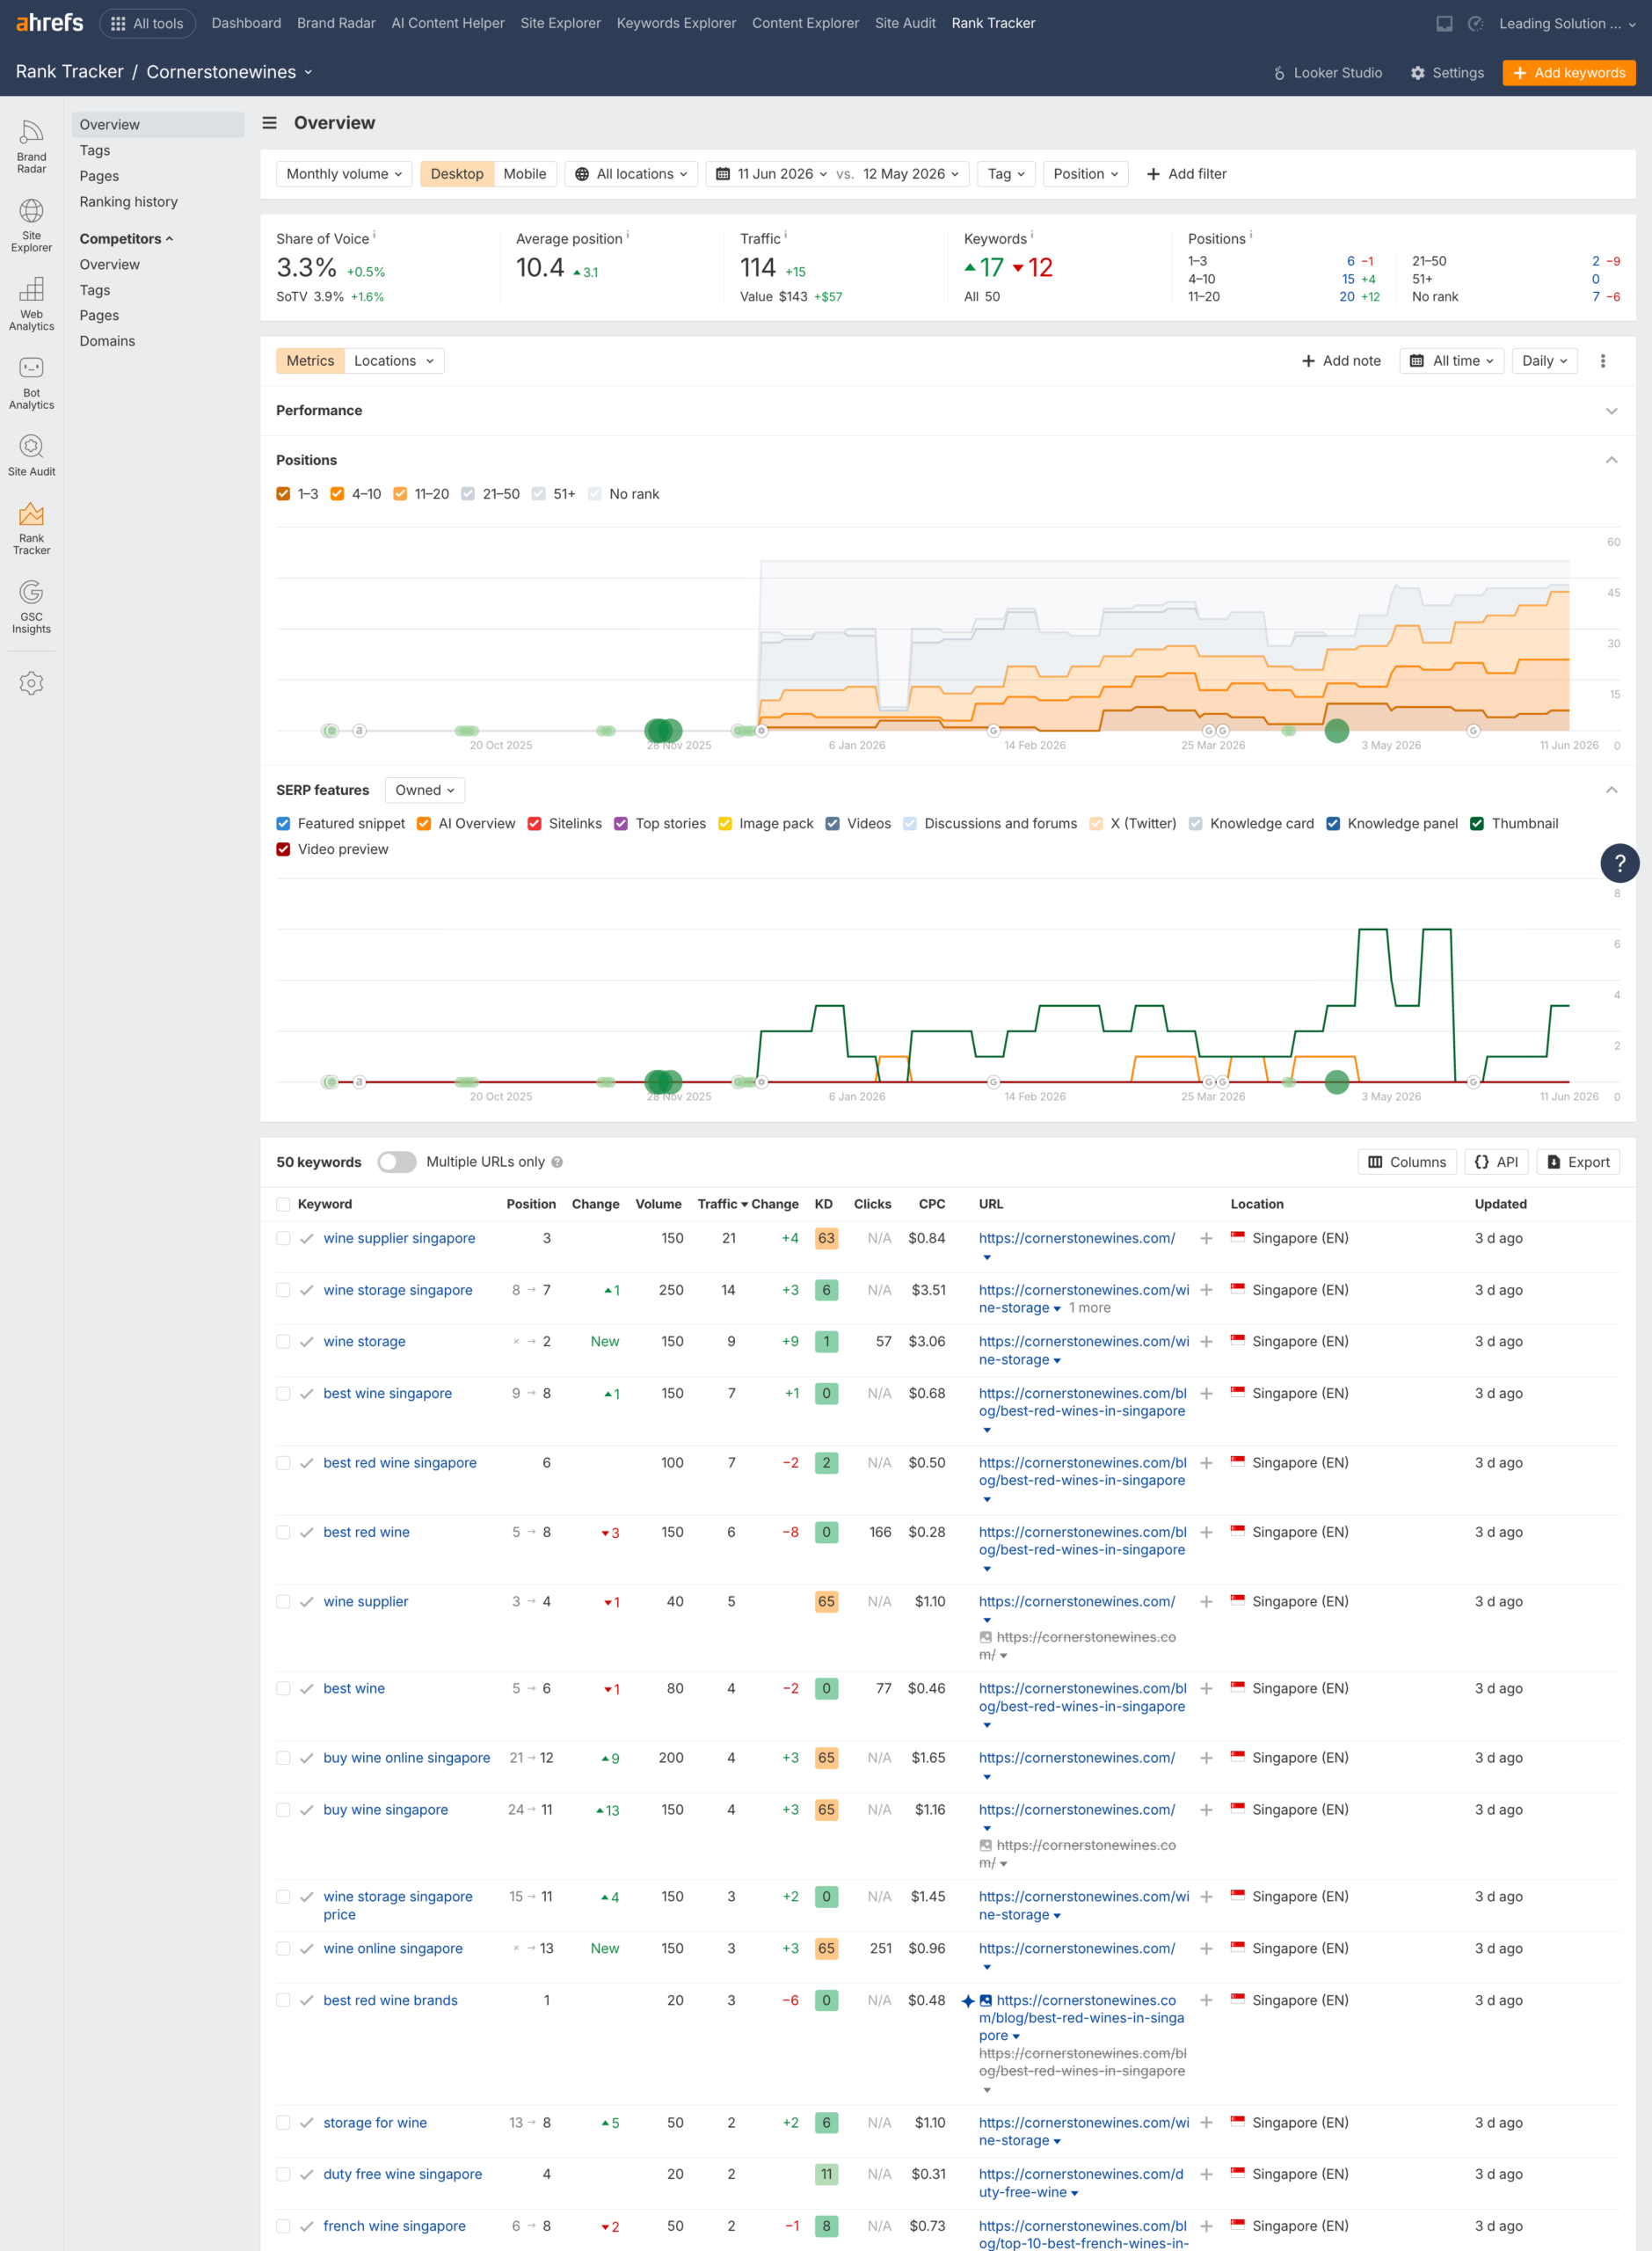Screen dimensions: 1652x2251
Task: Click Add keywords button
Action: pos(1568,73)
